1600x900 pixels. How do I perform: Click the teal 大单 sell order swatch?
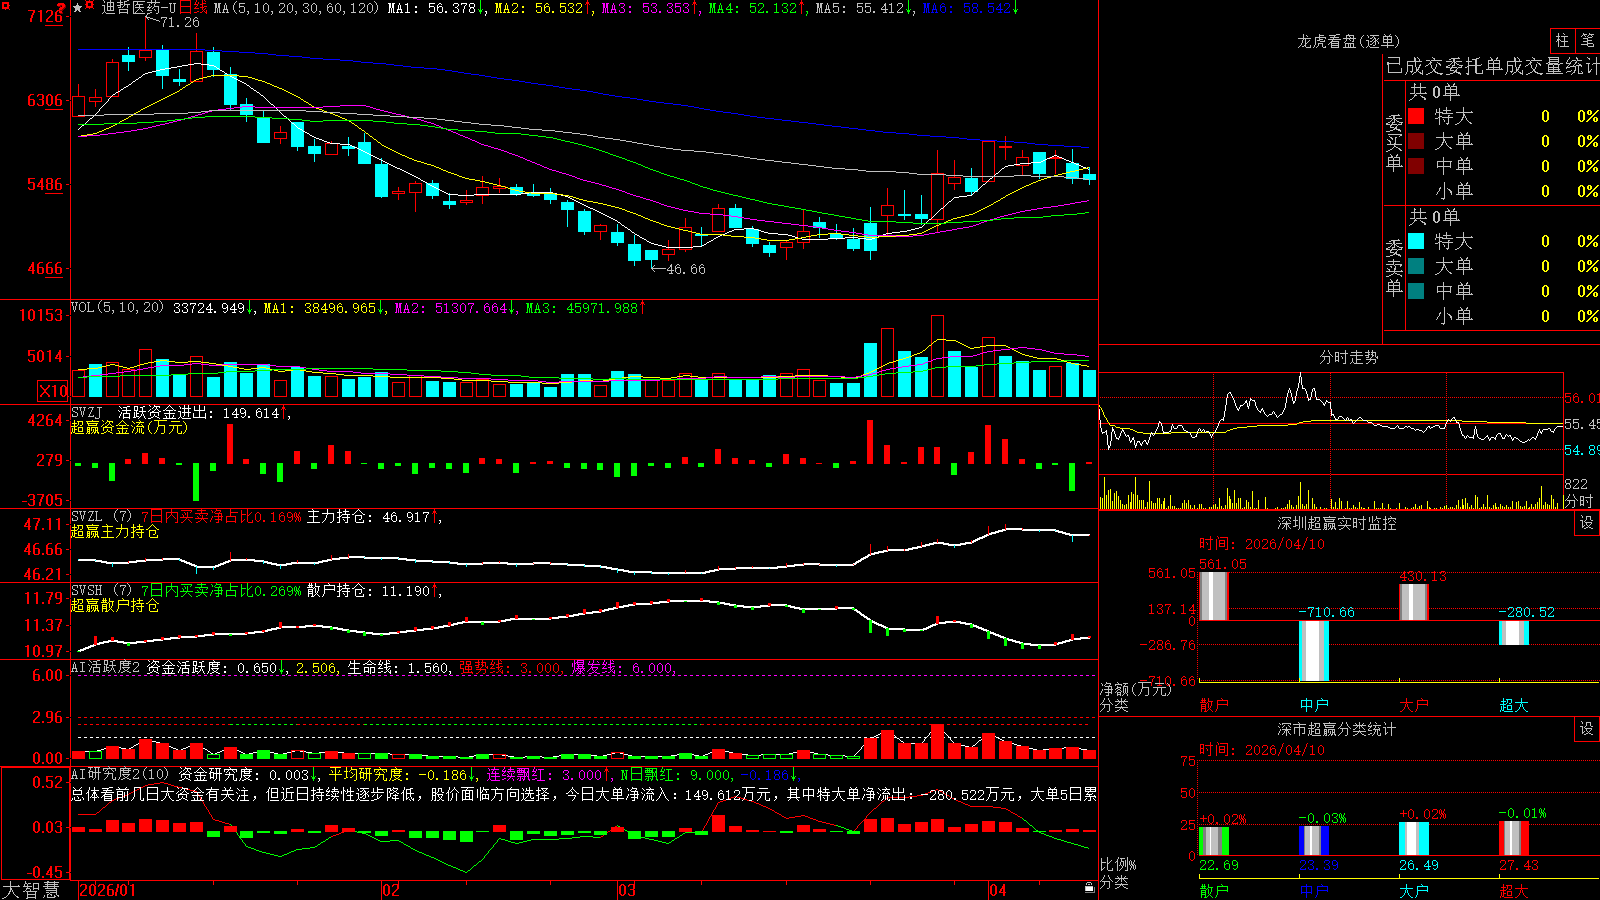point(1416,266)
